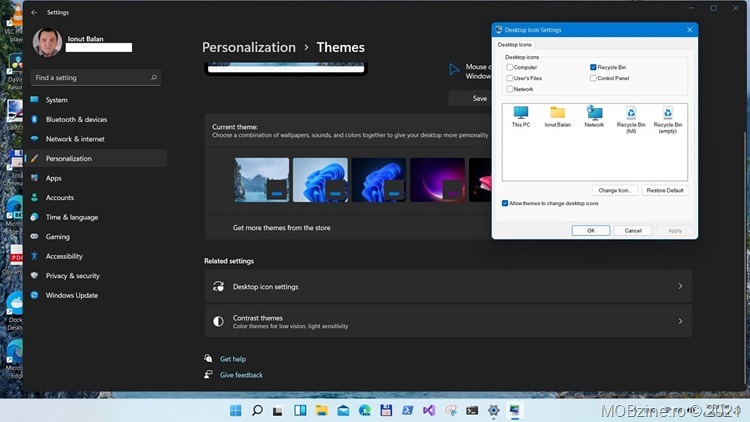Launch File Explorer from the taskbar

pyautogui.click(x=321, y=410)
